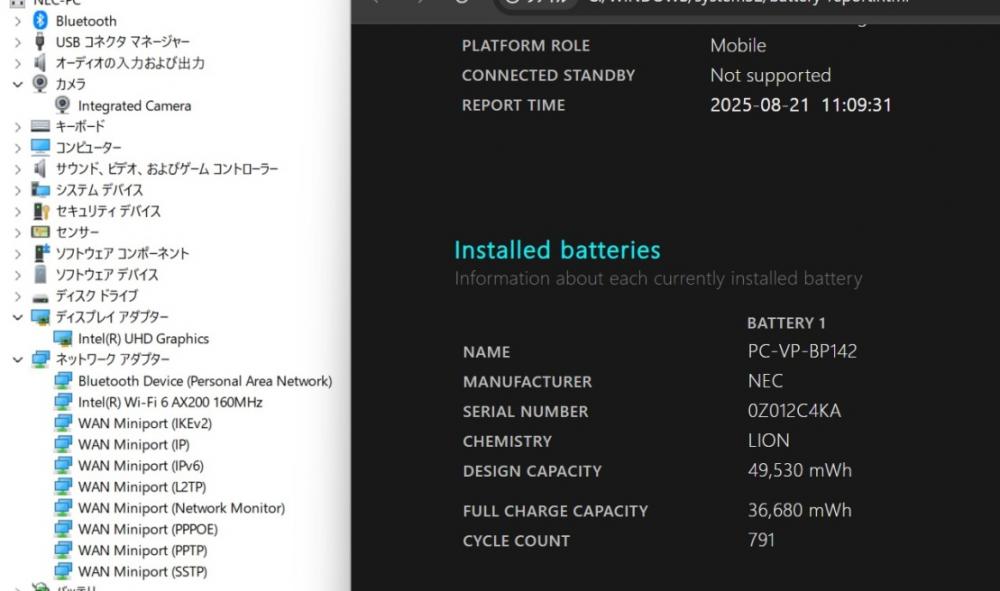This screenshot has width=1000, height=591.
Task: Click battery name value PC-VP-BP142
Action: pyautogui.click(x=802, y=351)
